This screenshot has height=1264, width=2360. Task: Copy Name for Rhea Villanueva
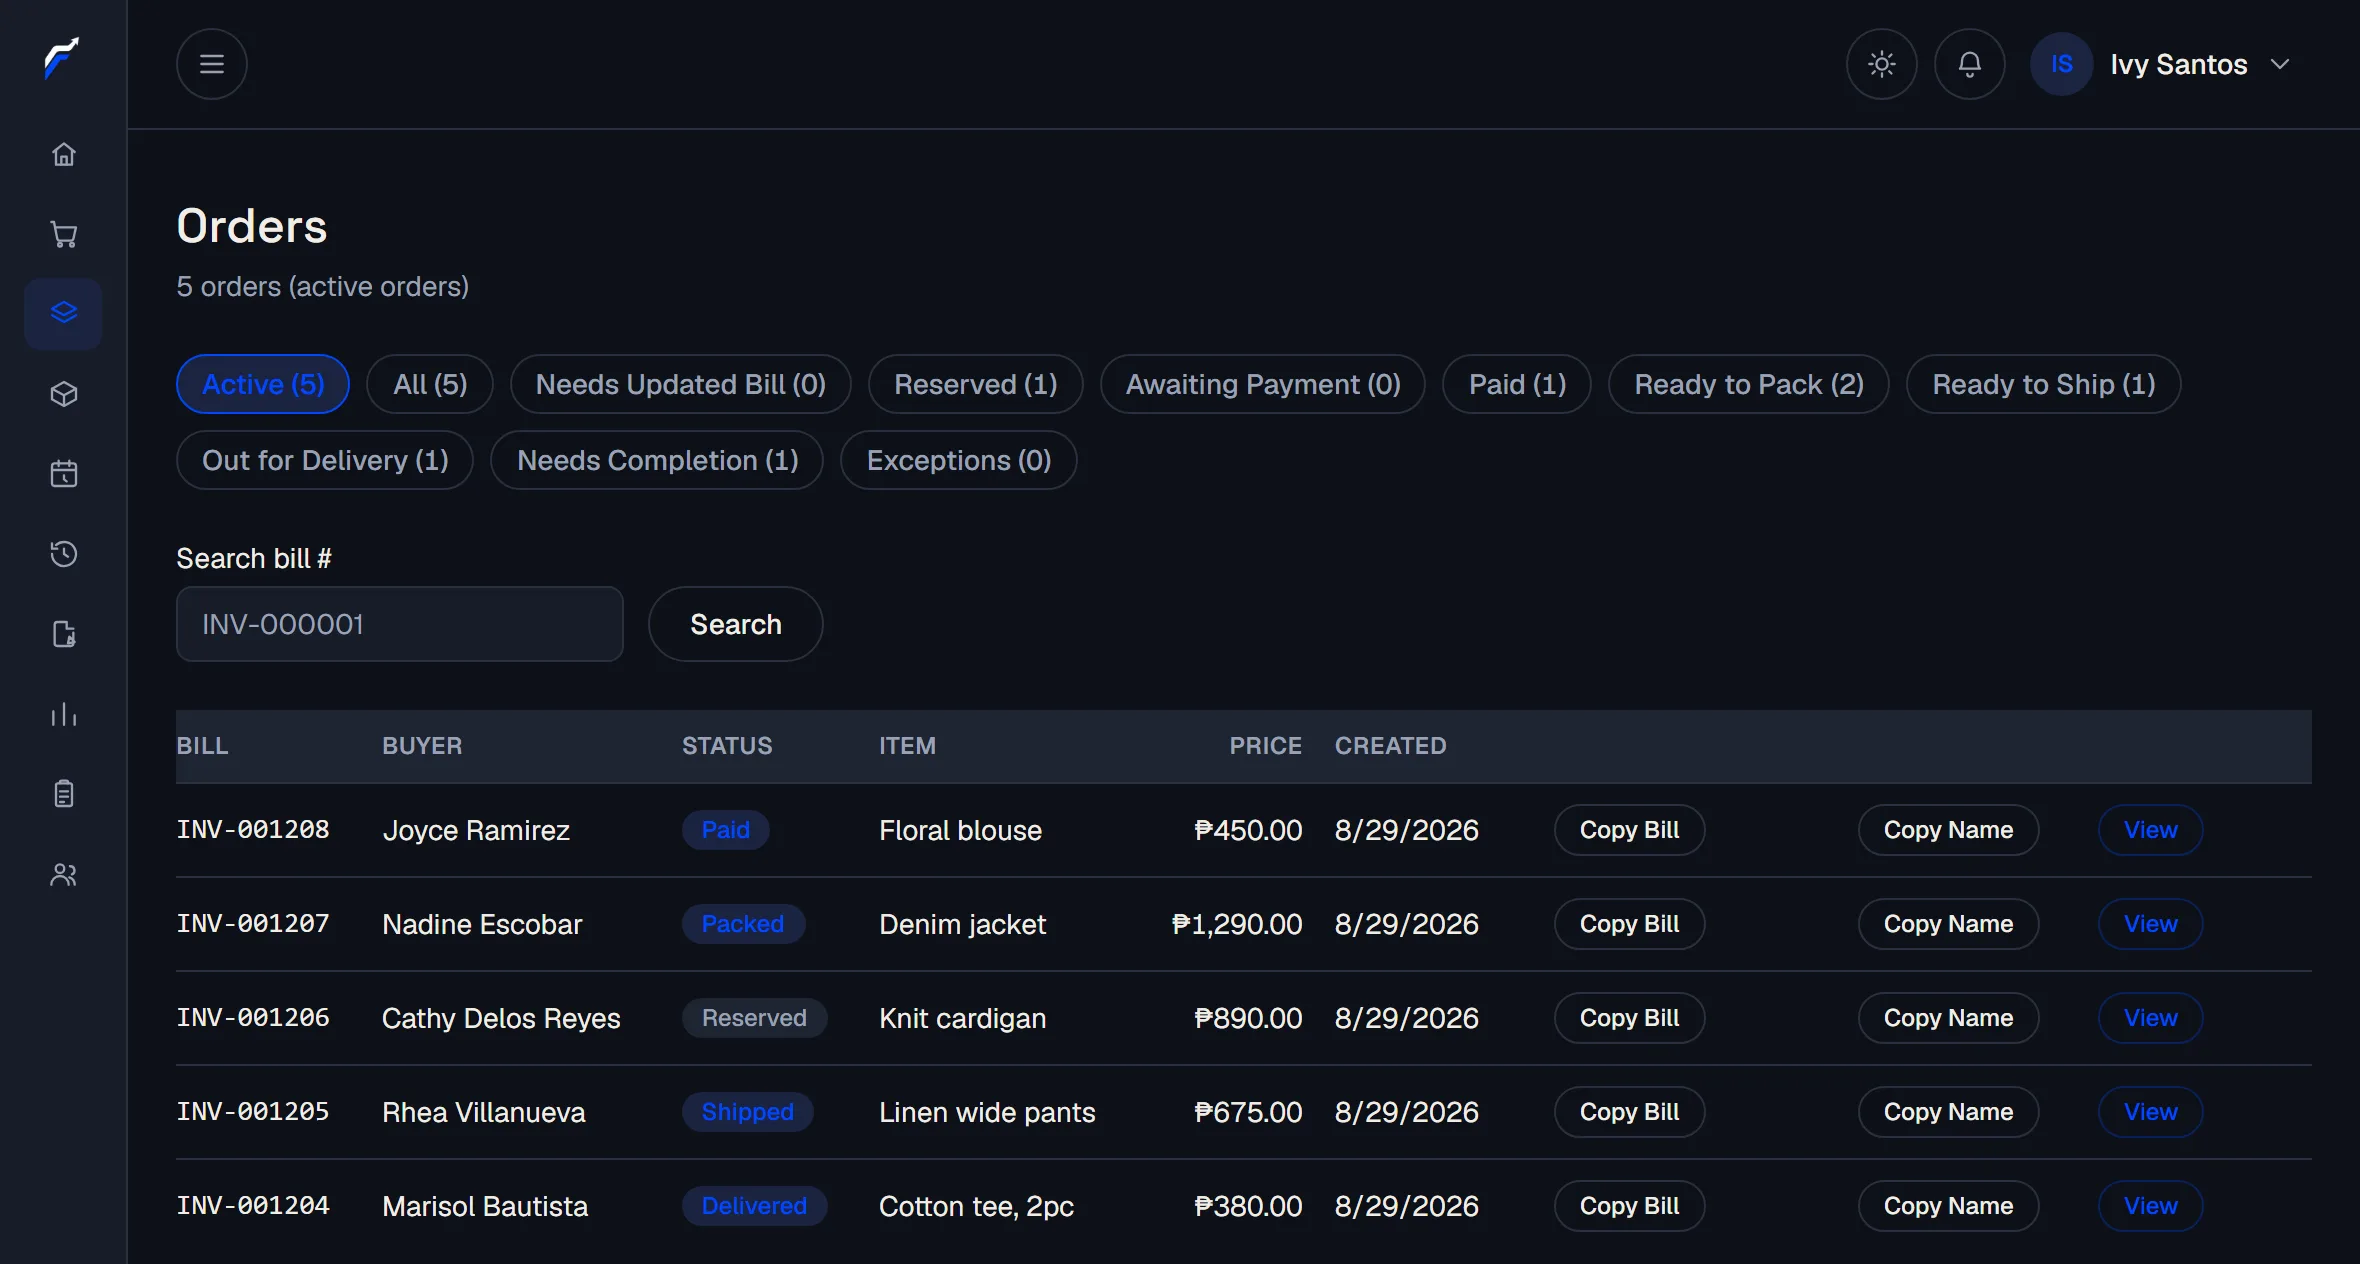[x=1948, y=1112]
